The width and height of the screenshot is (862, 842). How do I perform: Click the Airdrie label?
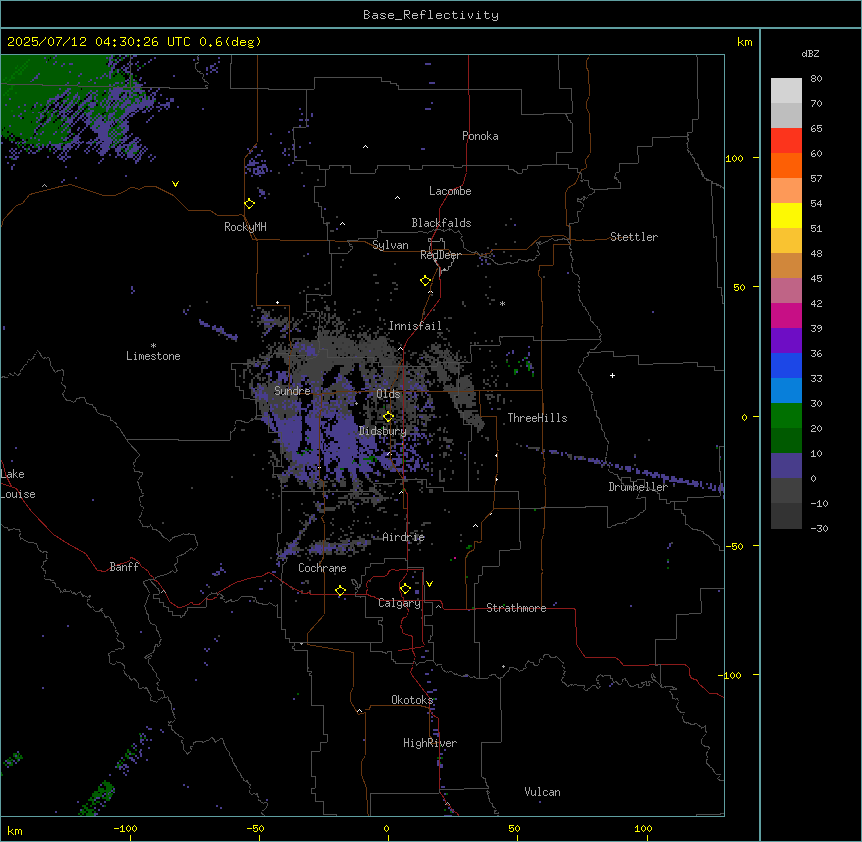coord(404,537)
